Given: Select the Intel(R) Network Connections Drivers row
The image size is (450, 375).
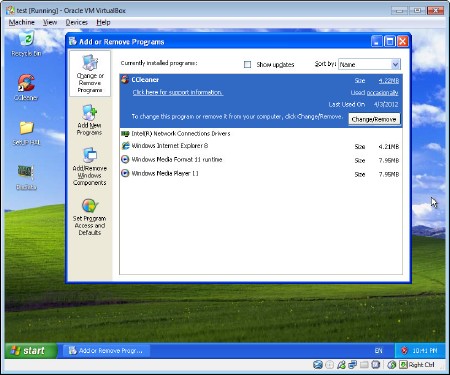Looking at the screenshot, I should [x=261, y=134].
